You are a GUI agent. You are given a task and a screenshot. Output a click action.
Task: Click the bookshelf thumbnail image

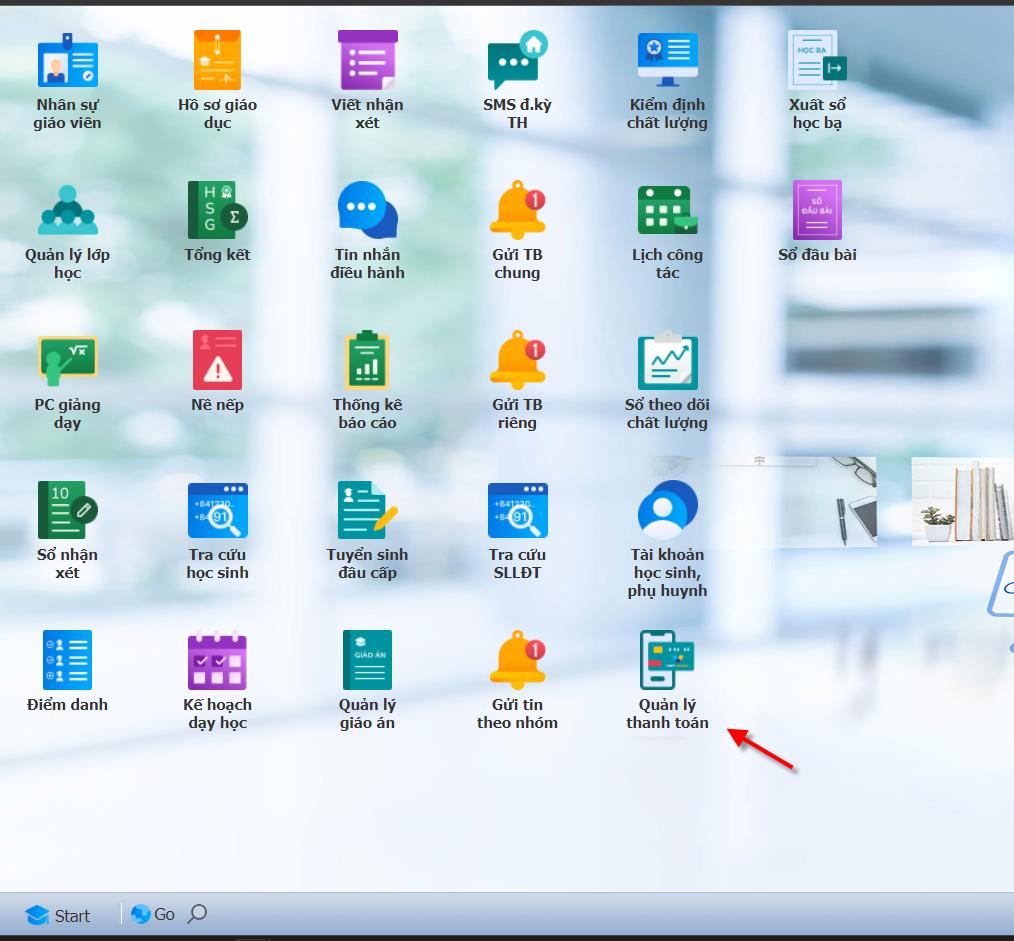962,501
